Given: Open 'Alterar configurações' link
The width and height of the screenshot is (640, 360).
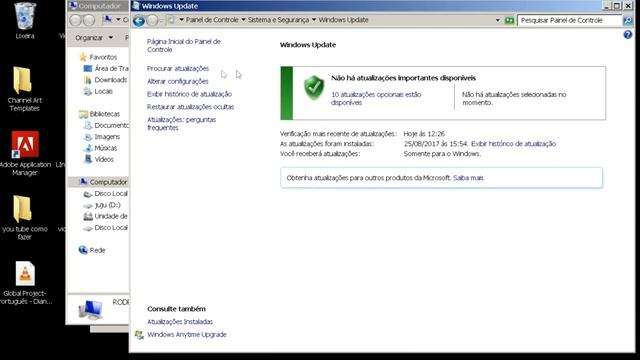Looking at the screenshot, I should pyautogui.click(x=178, y=81).
